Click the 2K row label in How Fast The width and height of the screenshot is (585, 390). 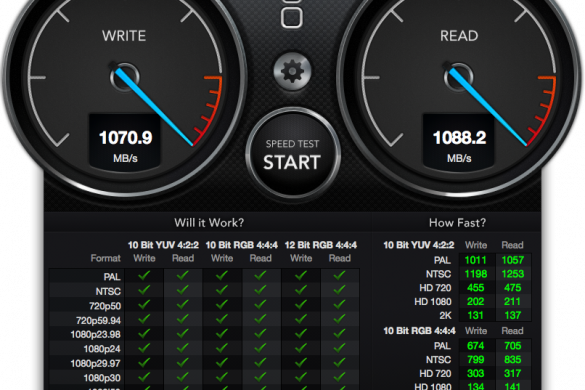point(445,316)
